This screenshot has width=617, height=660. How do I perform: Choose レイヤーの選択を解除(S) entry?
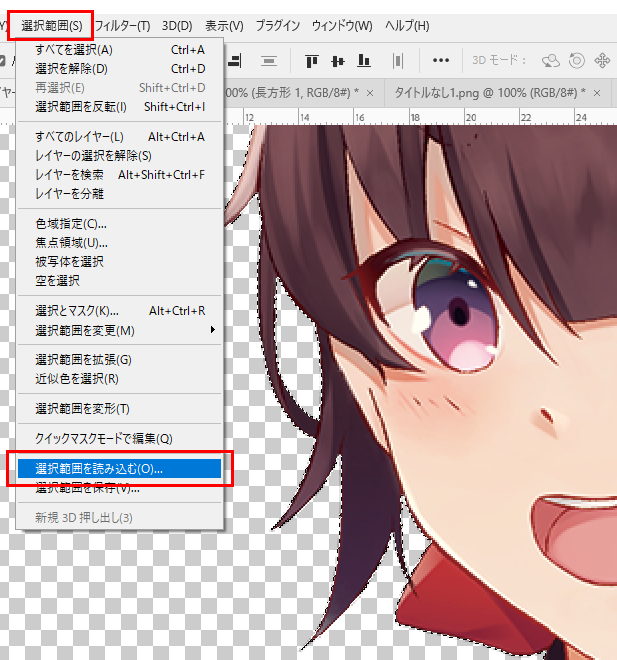(120, 156)
